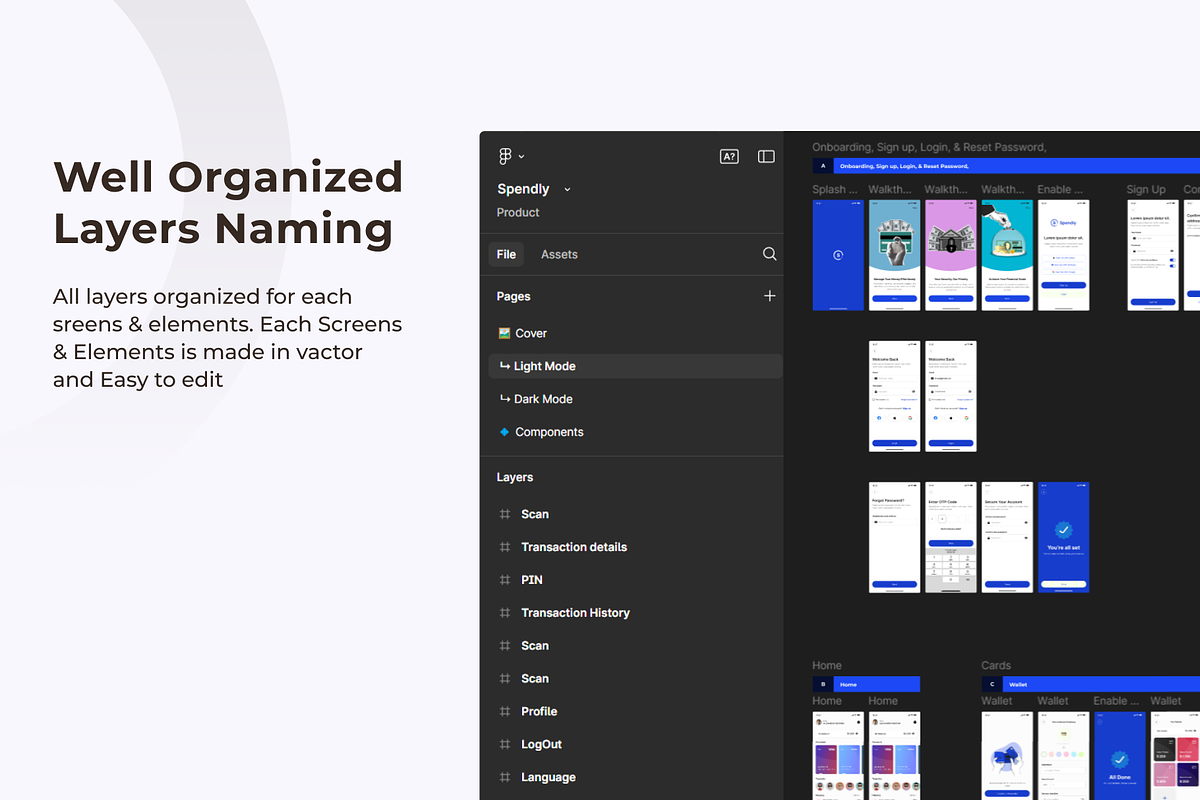Select the Forgot Password frame
The width and height of the screenshot is (1200, 800).
coord(894,537)
